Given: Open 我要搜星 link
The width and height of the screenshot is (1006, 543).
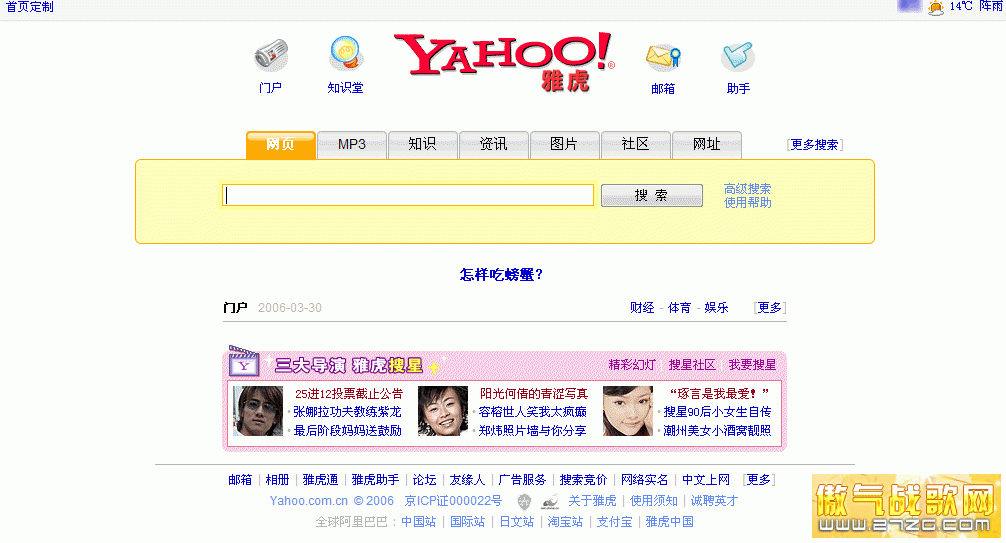Looking at the screenshot, I should 753,365.
